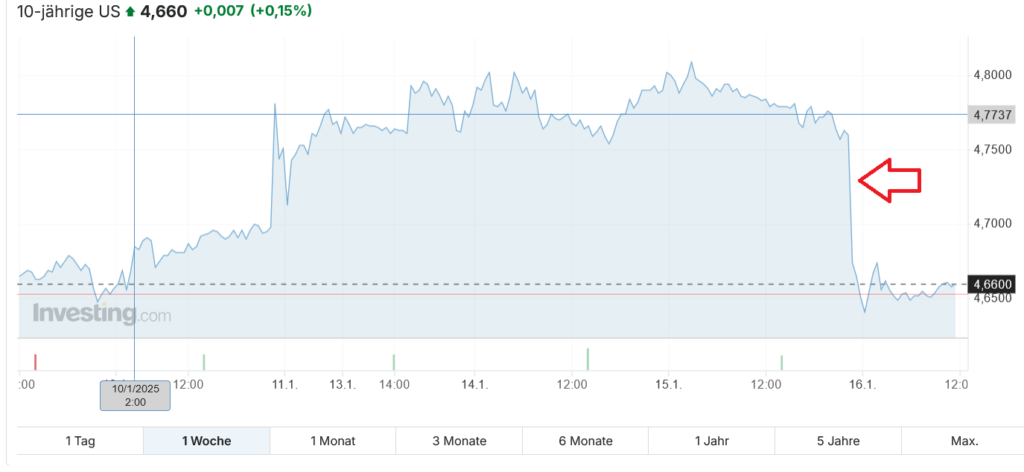Click the +0,007 (+0,15%) change value
The height and width of the screenshot is (472, 1024).
click(x=253, y=12)
